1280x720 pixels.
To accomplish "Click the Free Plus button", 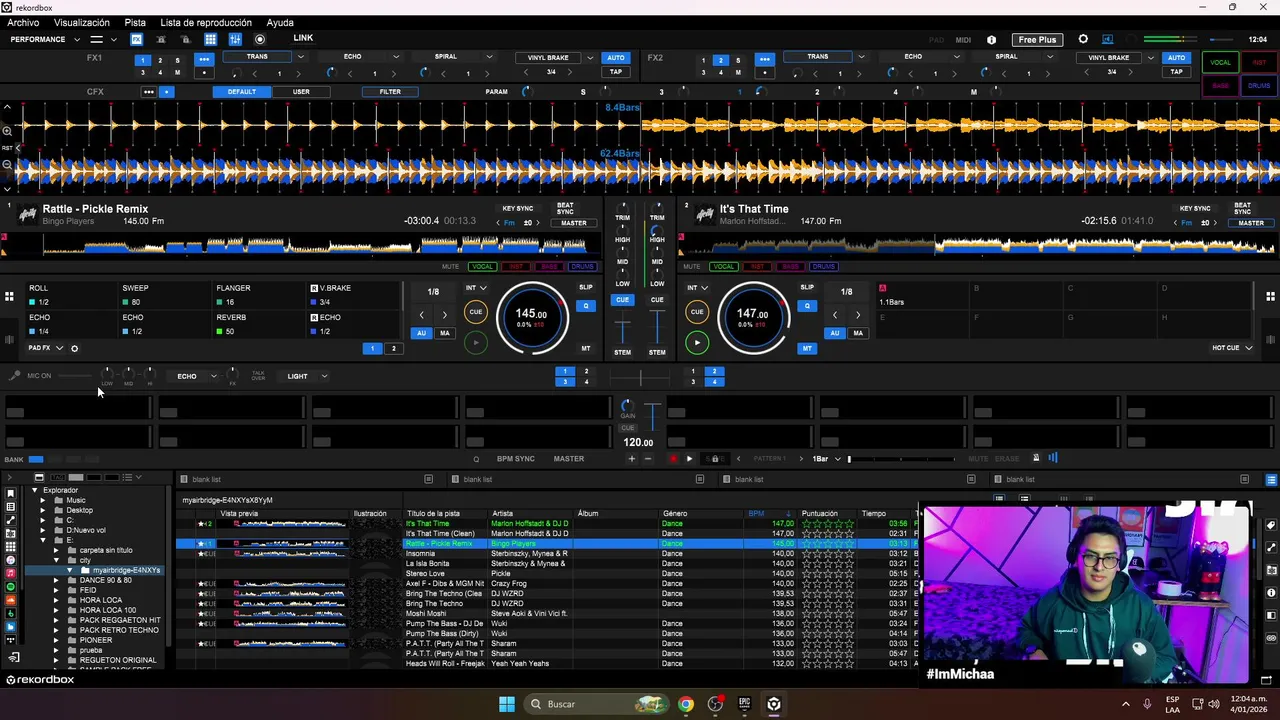I will coord(1037,40).
